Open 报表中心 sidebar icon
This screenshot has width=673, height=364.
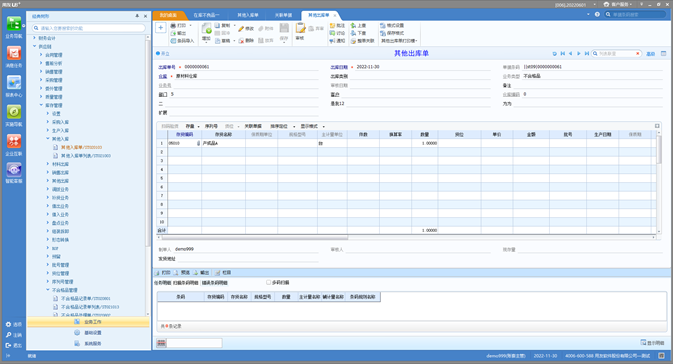click(14, 86)
